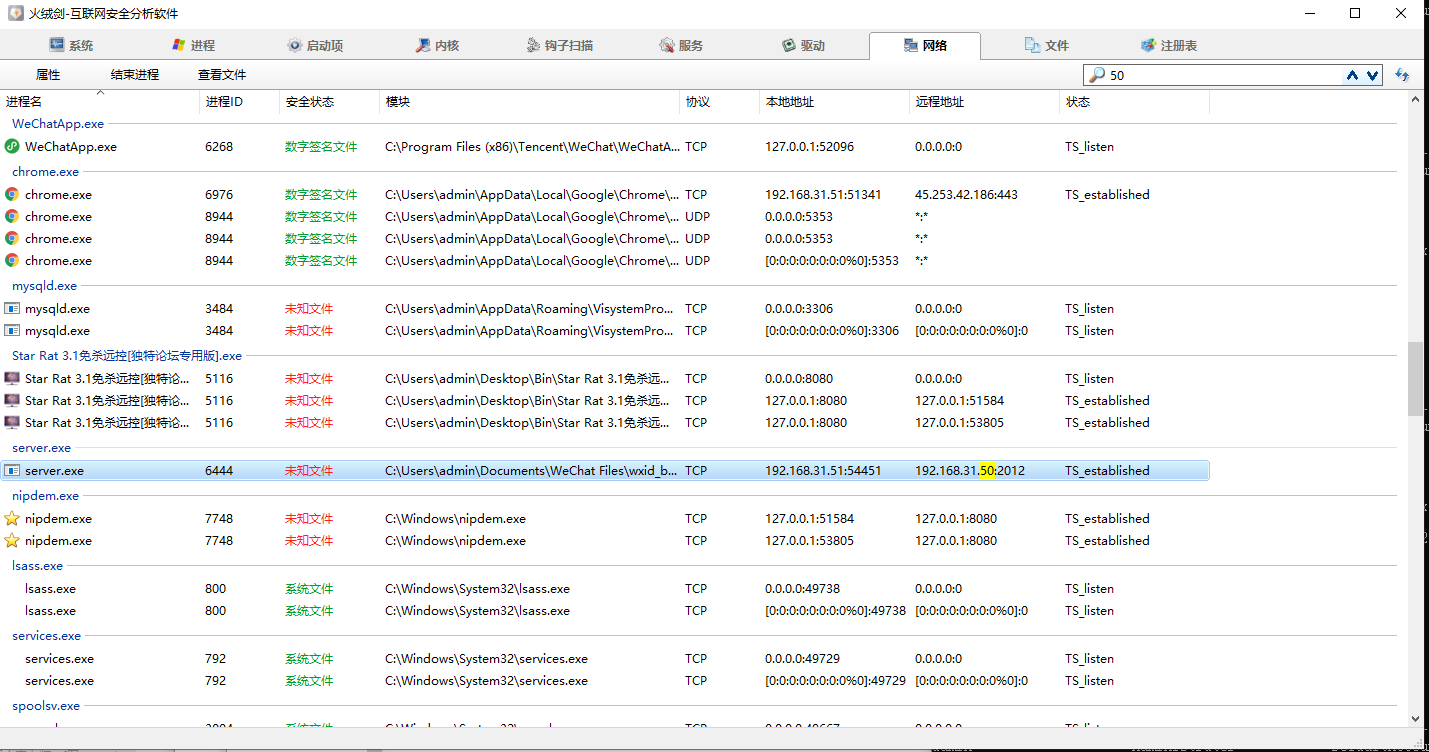Click the nipdem.exe group header
The width and height of the screenshot is (1429, 752).
(45, 496)
